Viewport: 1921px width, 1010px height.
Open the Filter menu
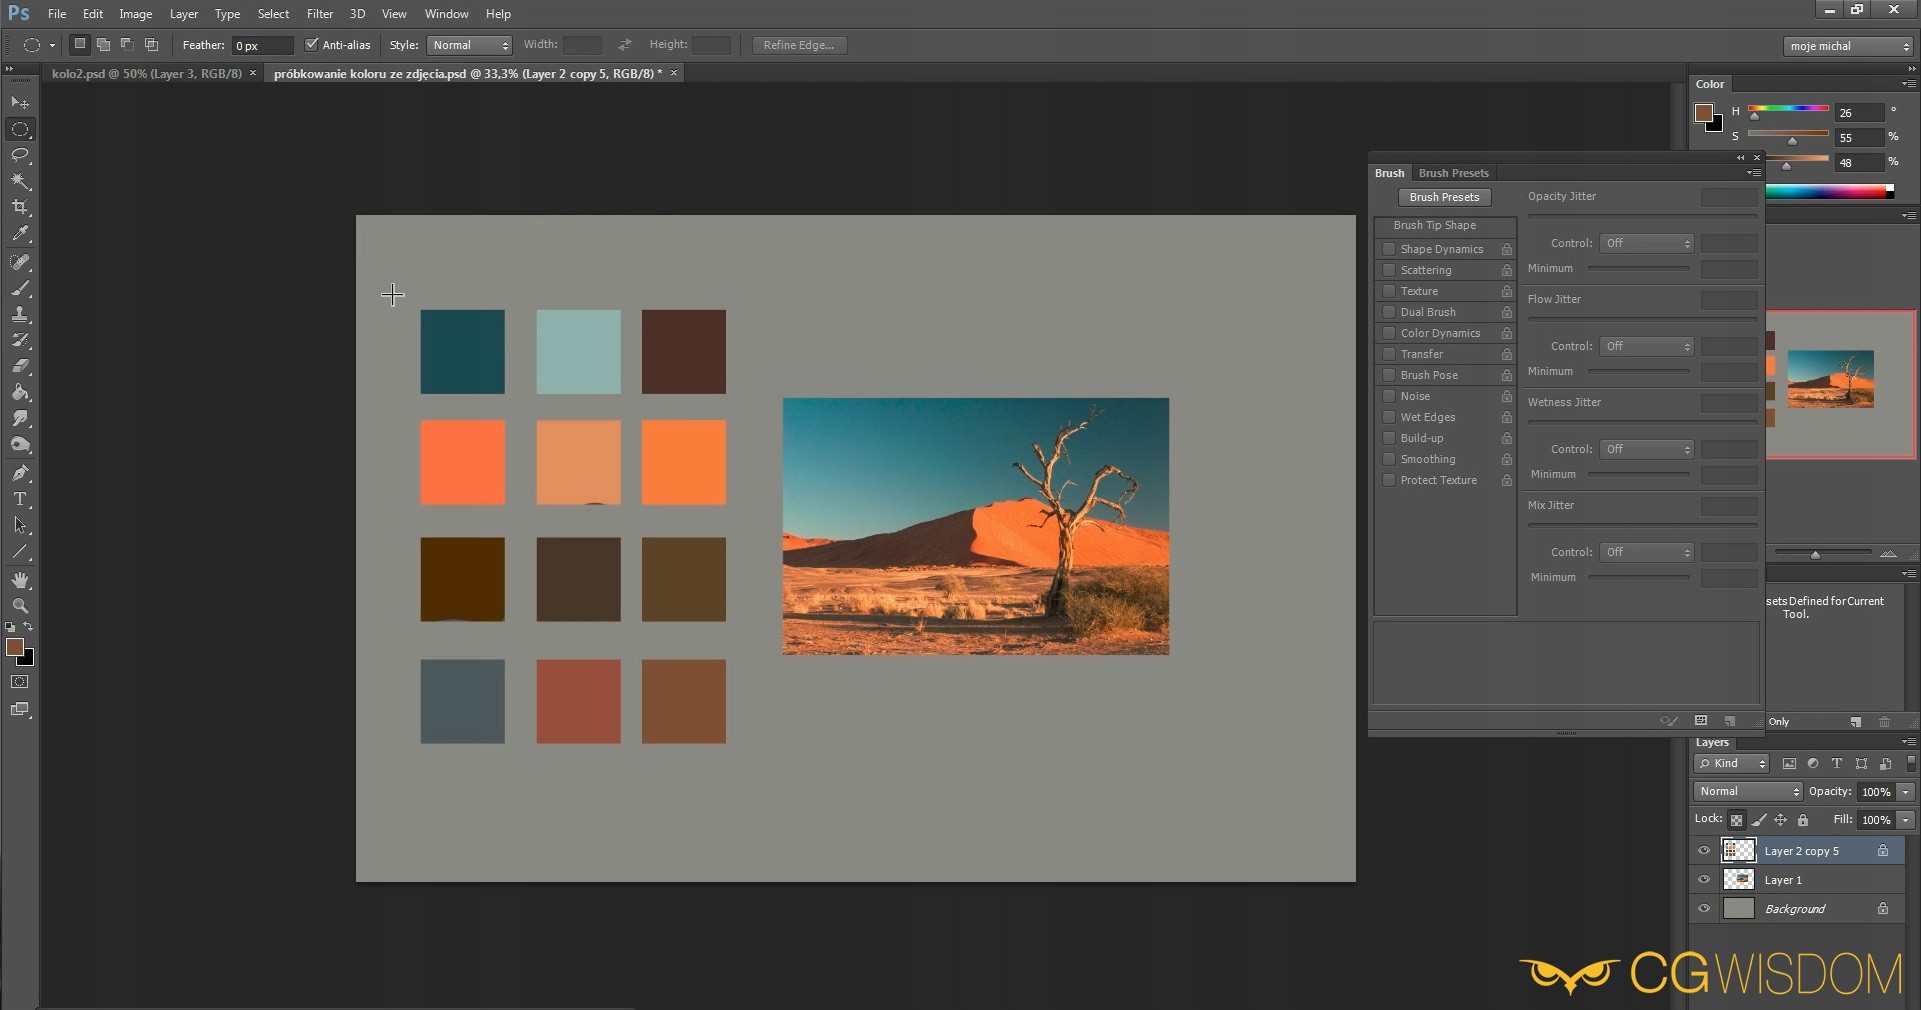320,14
